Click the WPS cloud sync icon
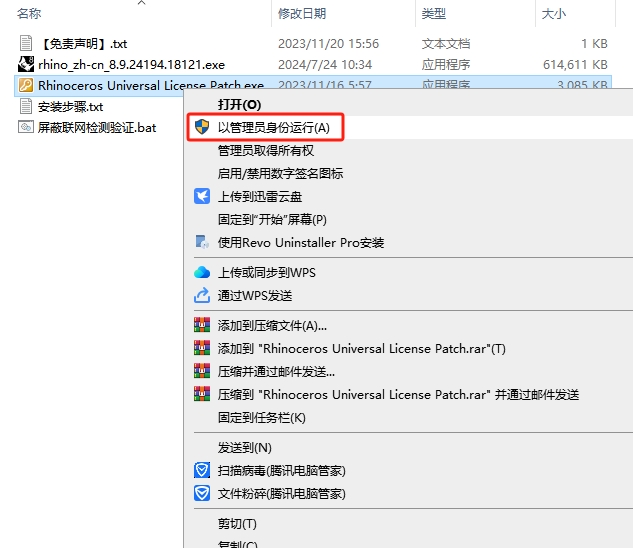Screen dimensions: 633x548 click(x=202, y=272)
